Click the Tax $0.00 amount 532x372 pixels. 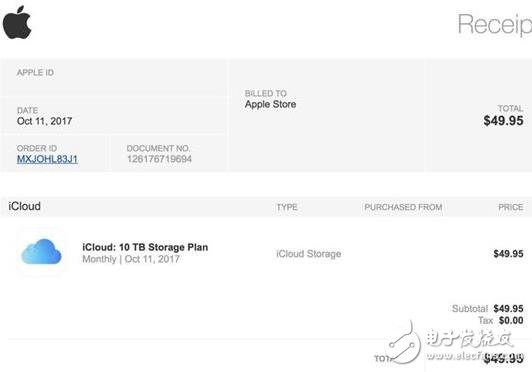[x=511, y=320]
